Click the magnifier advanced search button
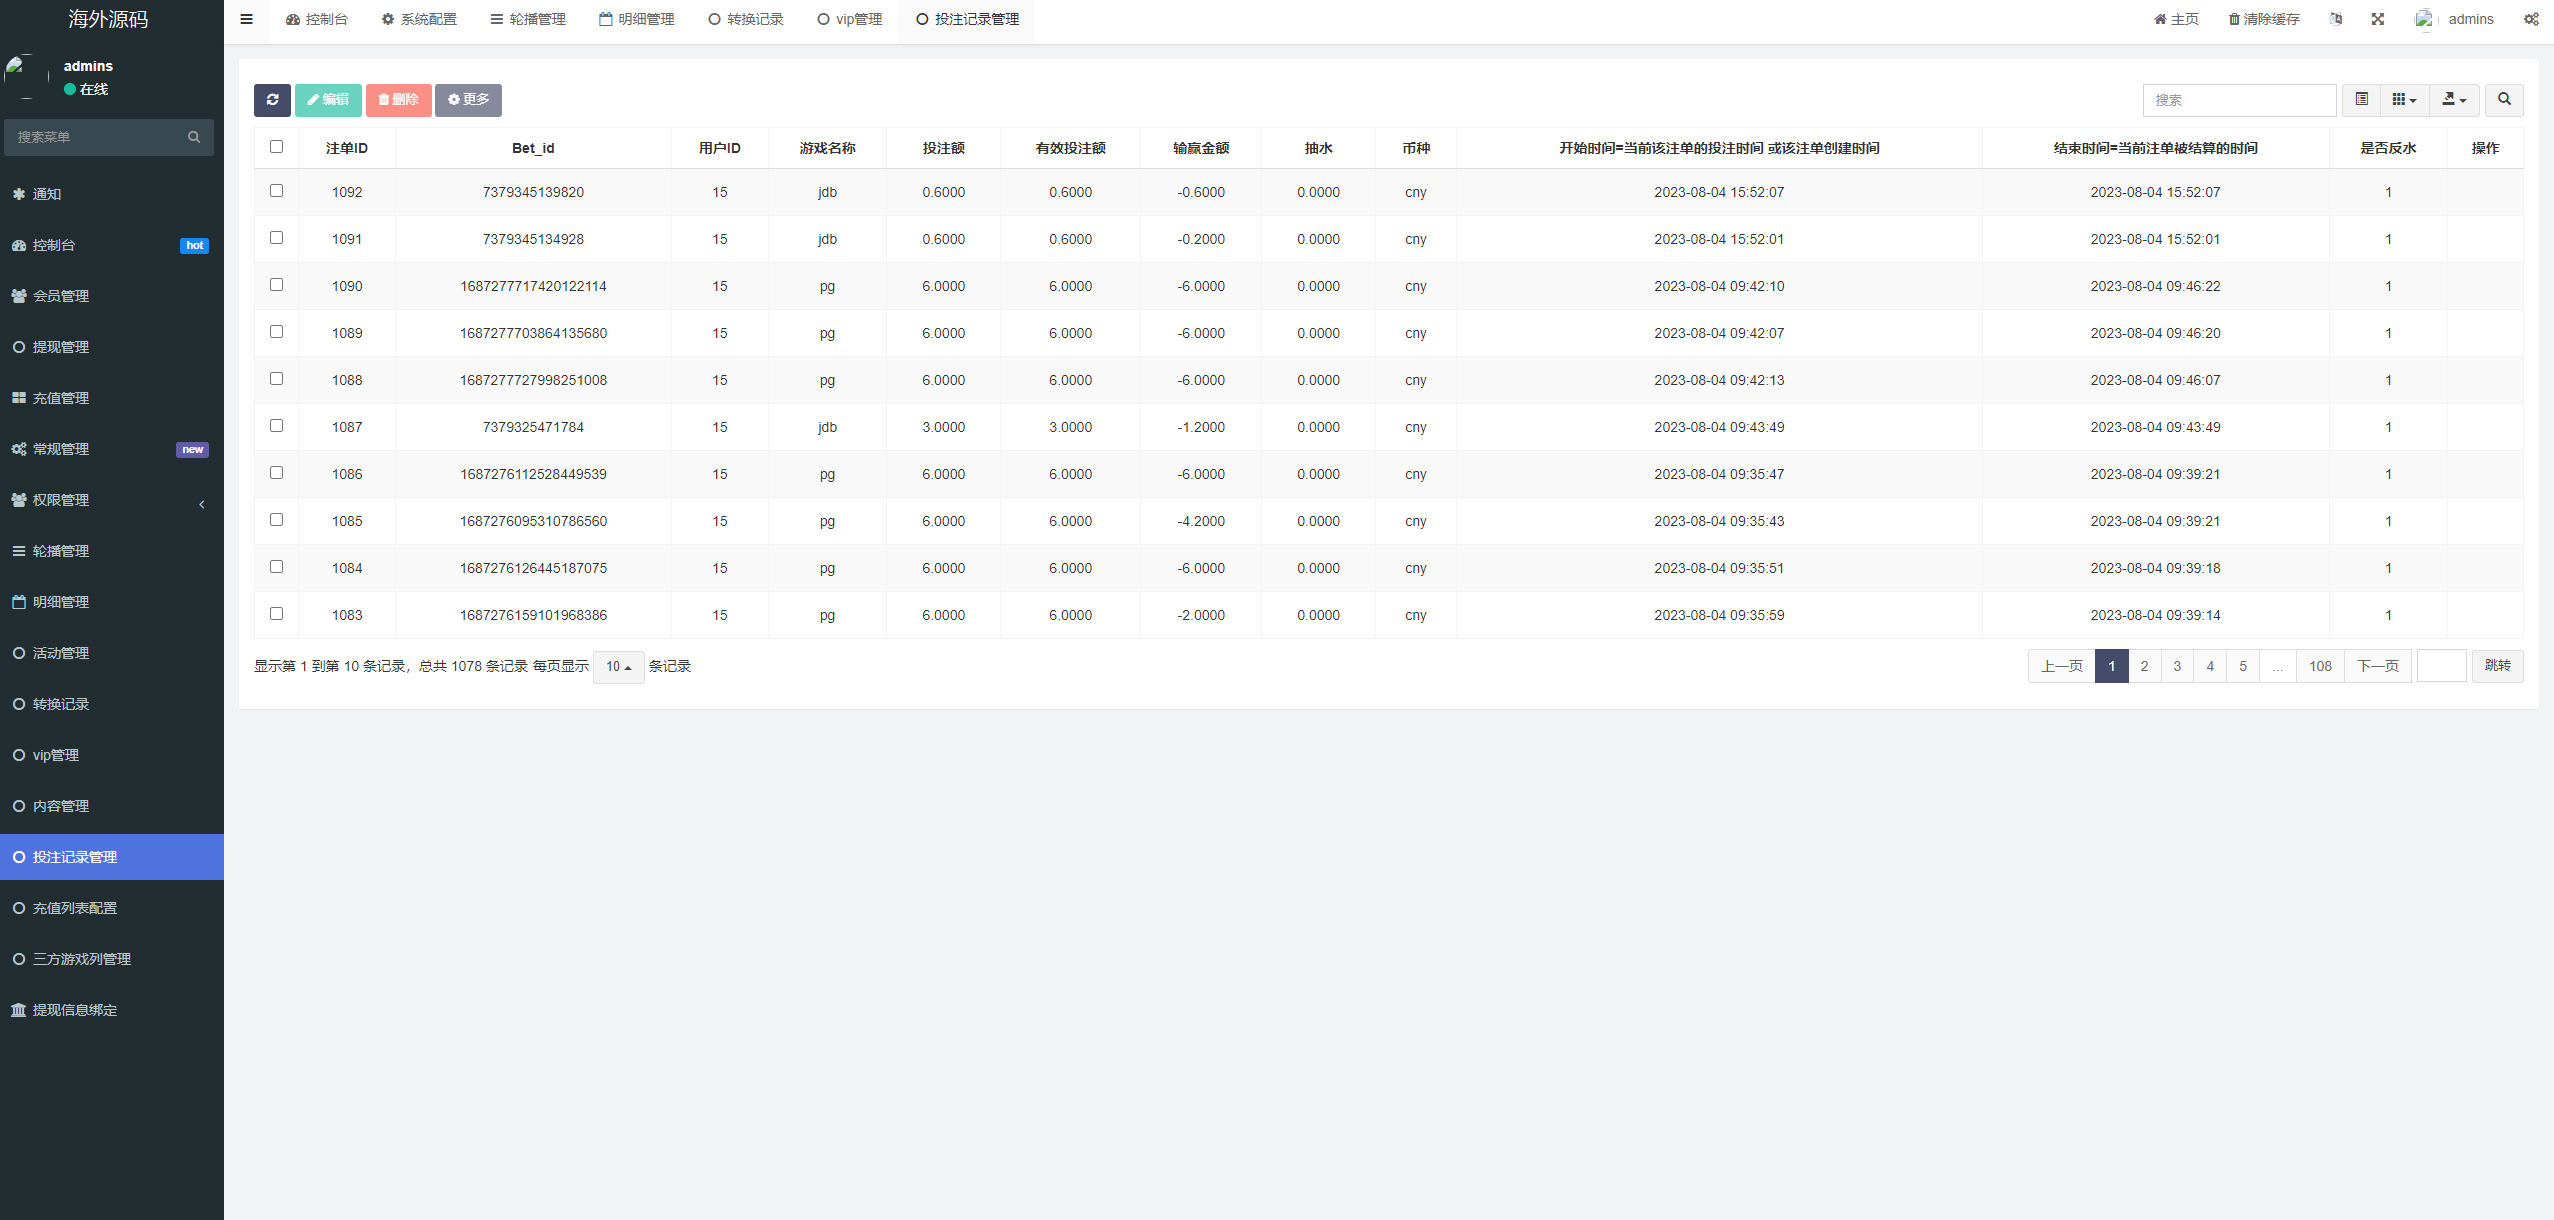 click(x=2504, y=100)
